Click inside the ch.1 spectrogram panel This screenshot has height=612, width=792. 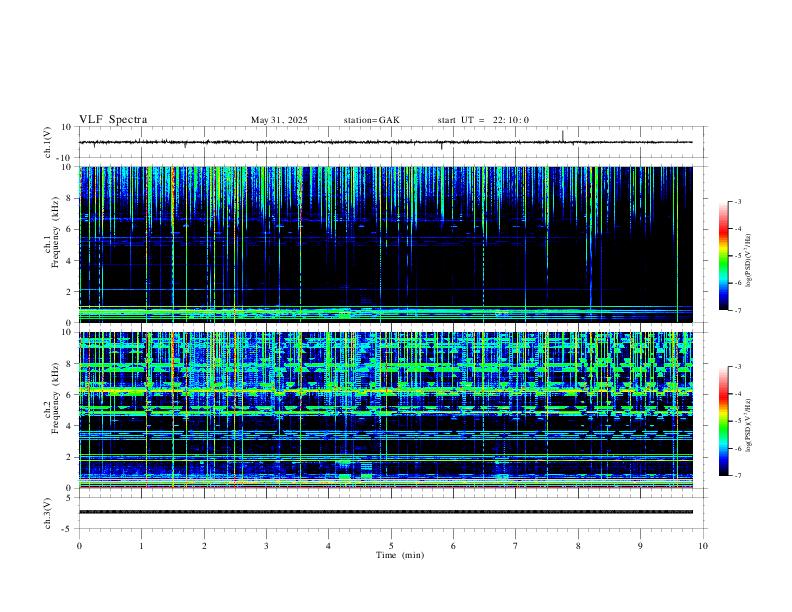click(385, 244)
